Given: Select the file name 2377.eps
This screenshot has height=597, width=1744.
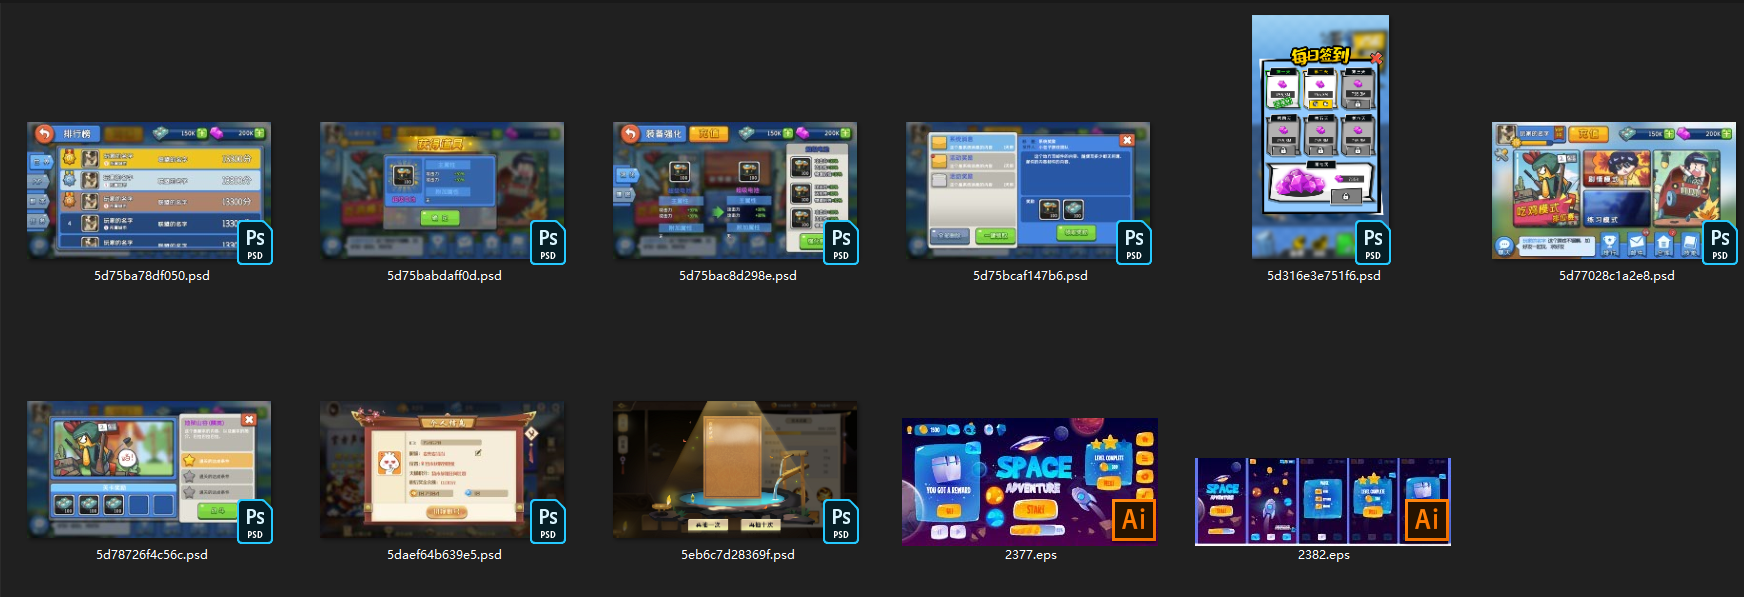Looking at the screenshot, I should [x=1031, y=554].
